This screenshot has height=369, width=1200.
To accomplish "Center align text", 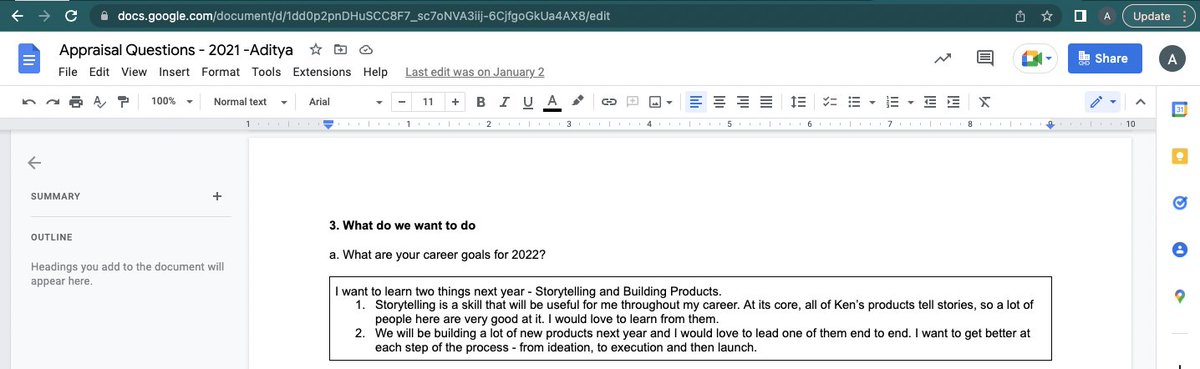I will pyautogui.click(x=719, y=101).
